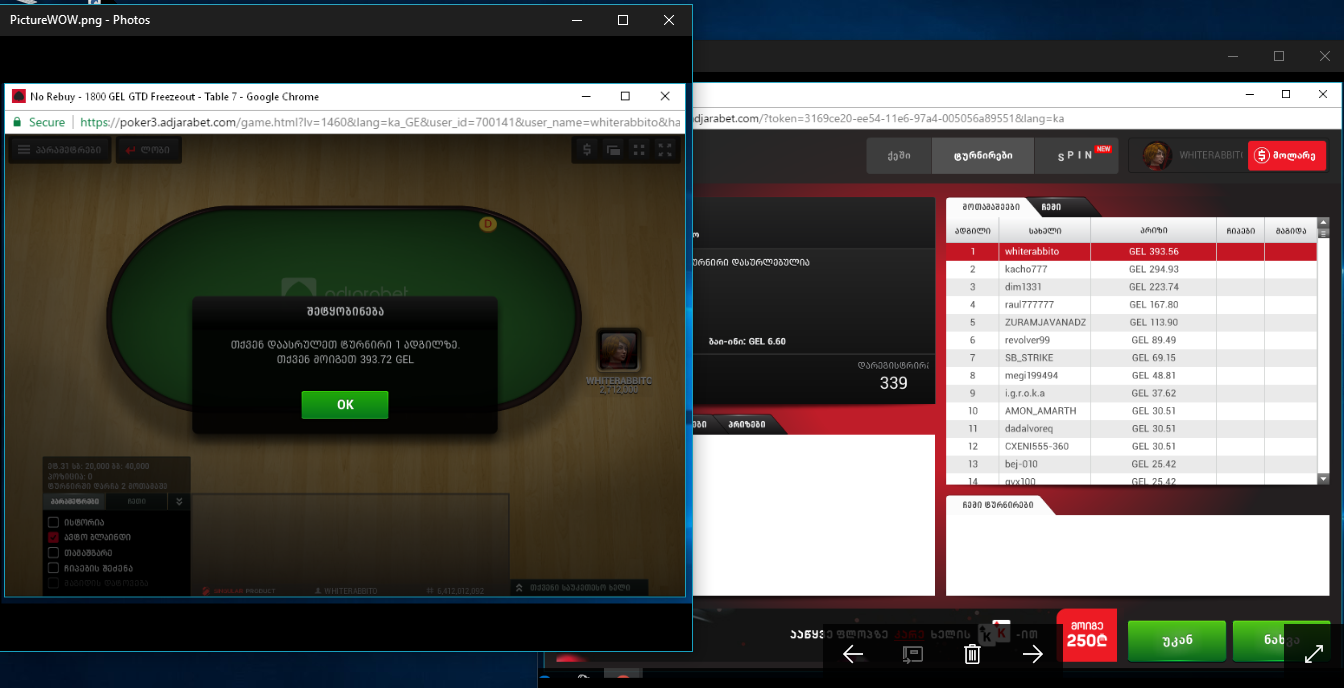Click the dollar cashier icon on poker table

click(587, 150)
